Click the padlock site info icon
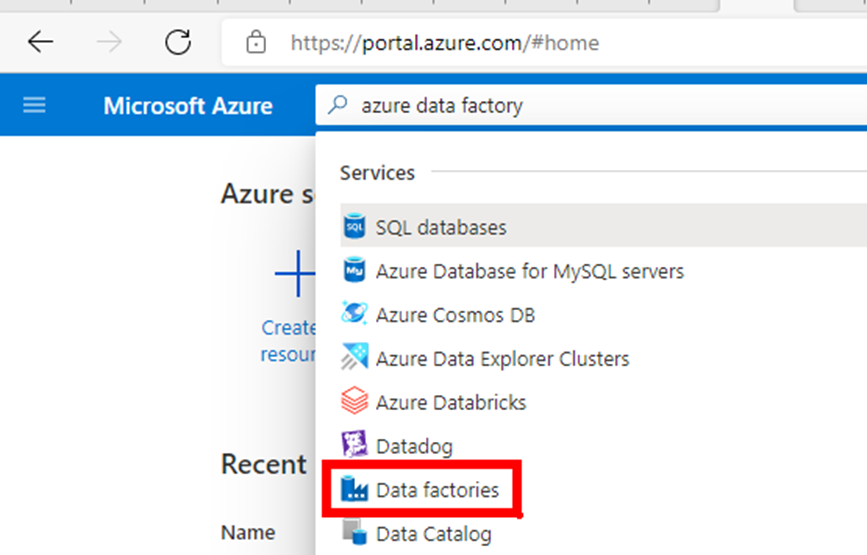This screenshot has height=555, width=867. [255, 43]
